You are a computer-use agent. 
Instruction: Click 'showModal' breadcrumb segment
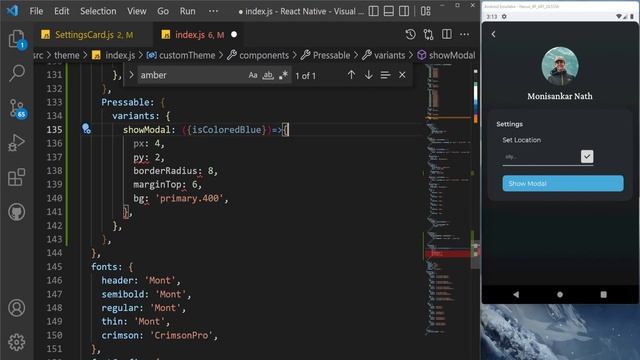click(452, 55)
